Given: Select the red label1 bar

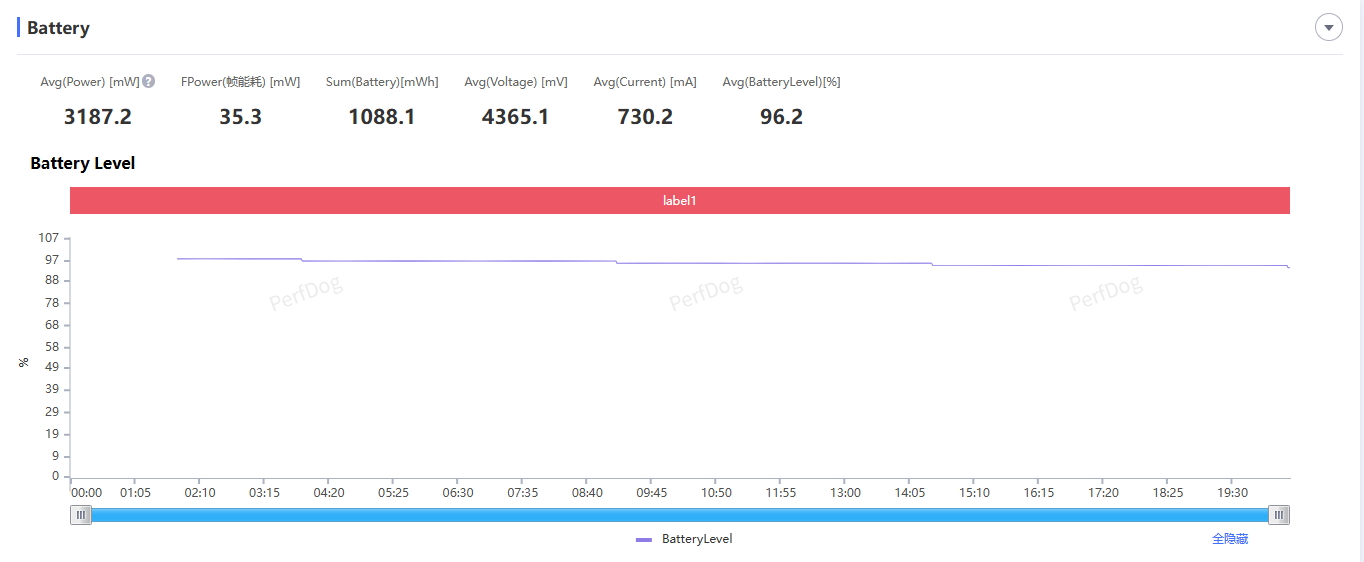Looking at the screenshot, I should pos(679,200).
